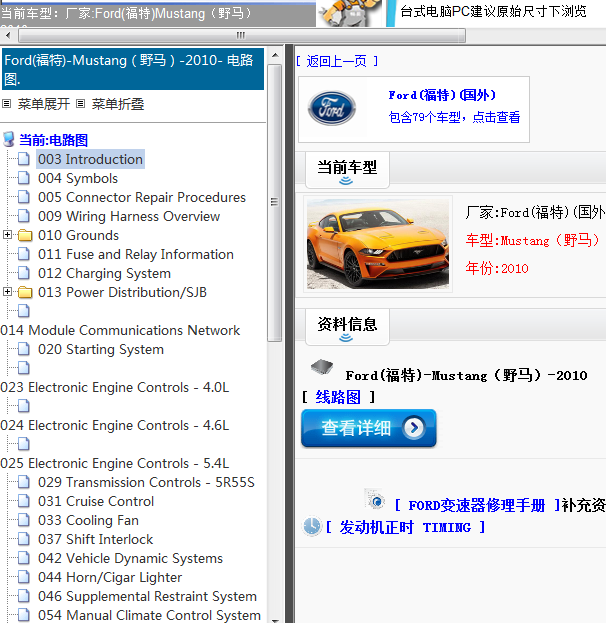Click the chip icon above 线路图
The height and width of the screenshot is (623, 606).
point(322,367)
